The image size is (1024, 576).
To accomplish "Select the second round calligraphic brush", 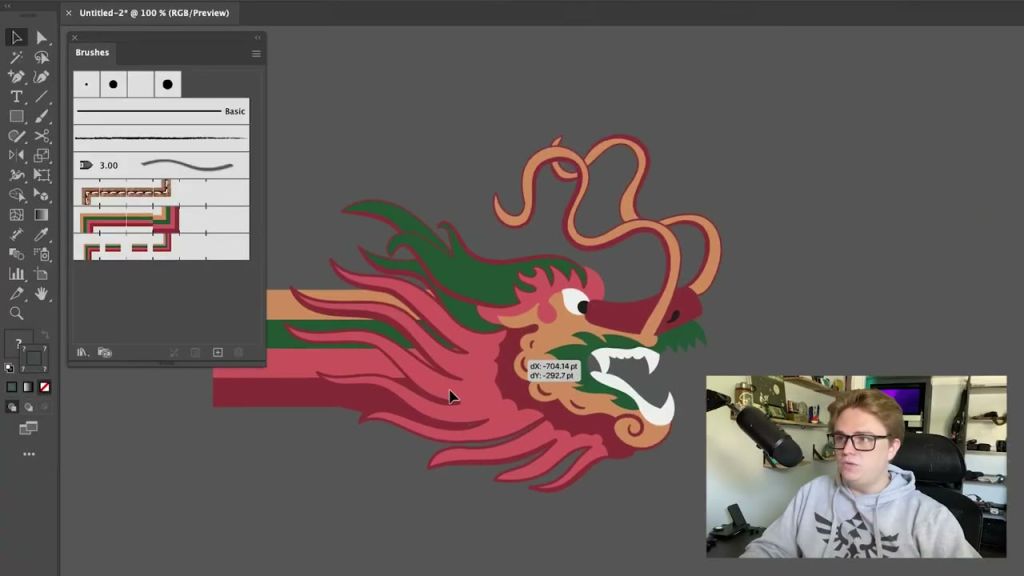I will click(114, 84).
